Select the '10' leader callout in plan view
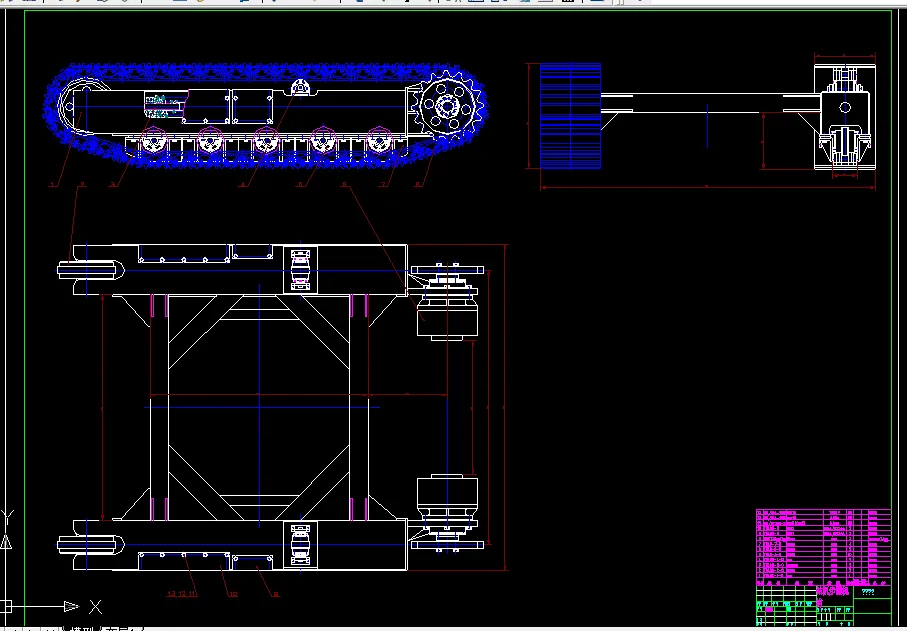This screenshot has width=907, height=631. pos(233,593)
